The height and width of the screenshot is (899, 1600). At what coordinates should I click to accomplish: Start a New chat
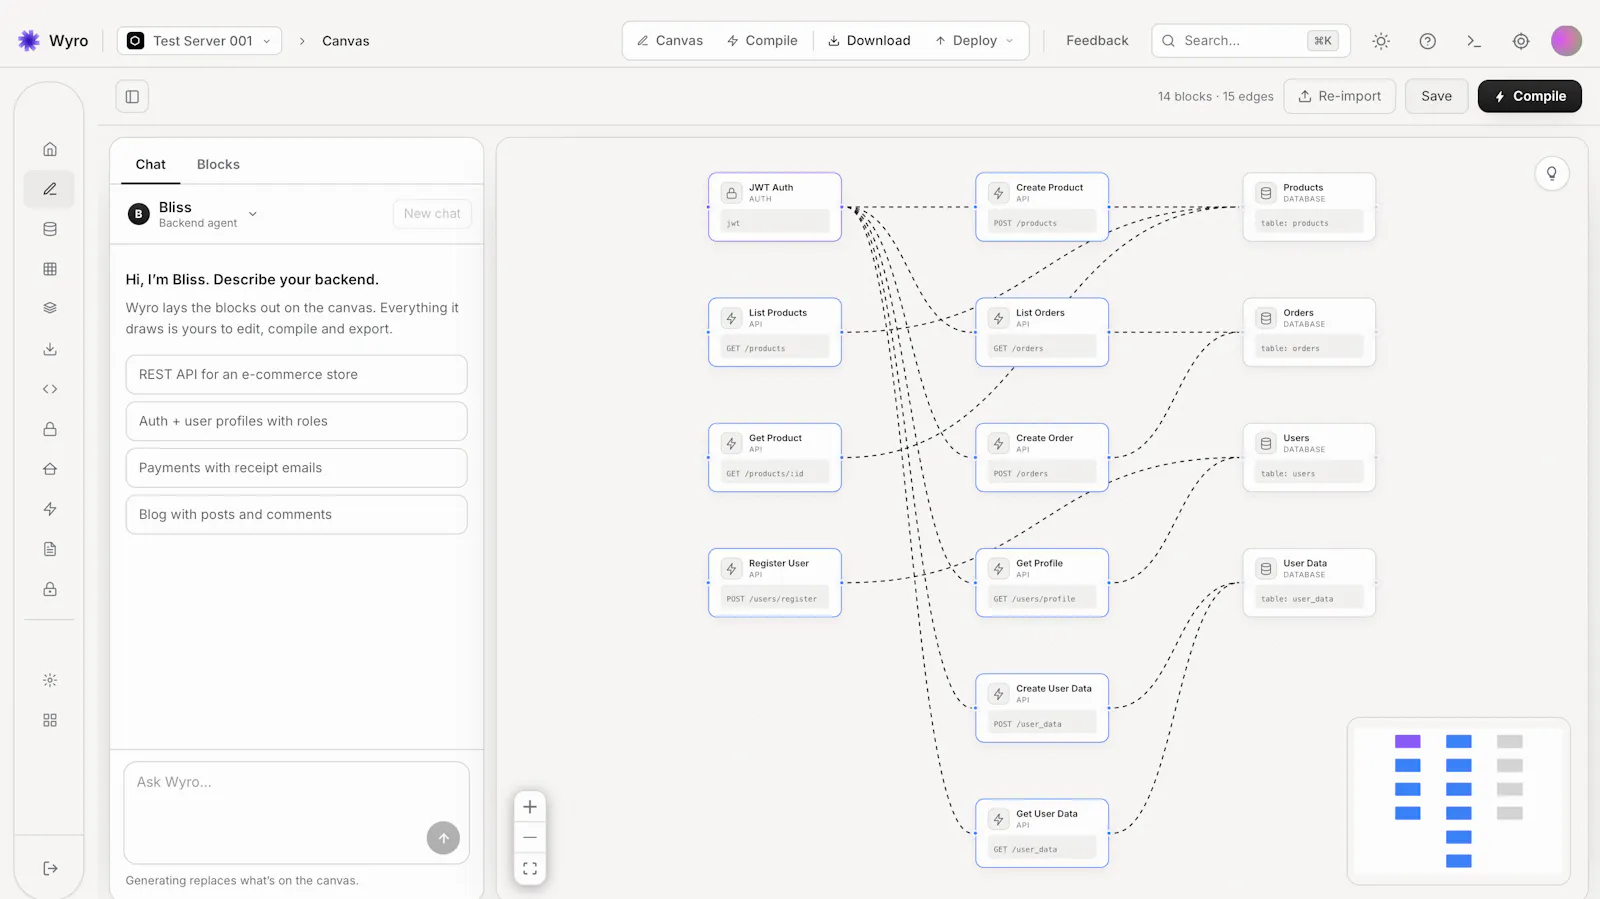click(432, 214)
